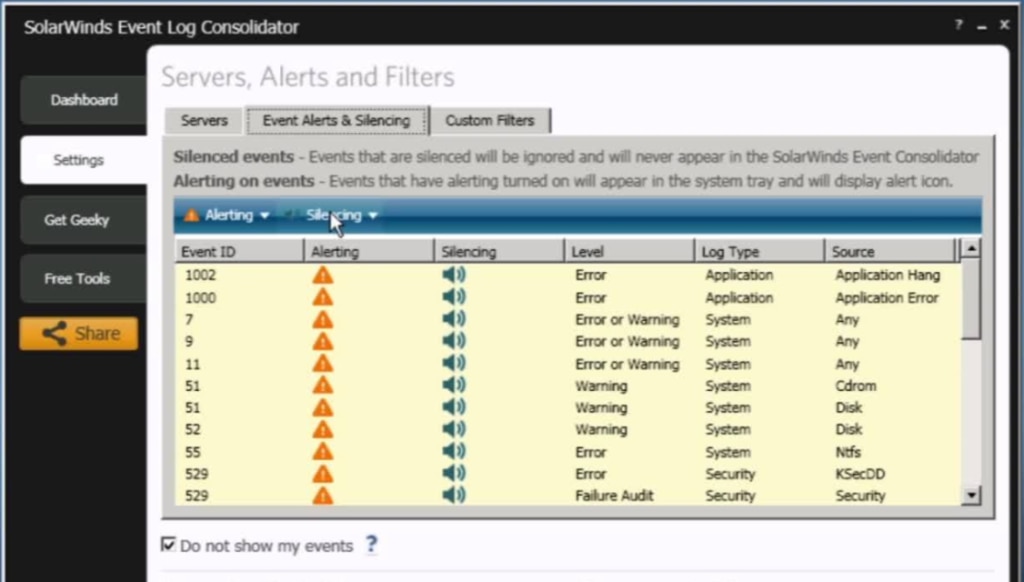
Task: Select the Event Alerts & Silencing tab
Action: 336,121
